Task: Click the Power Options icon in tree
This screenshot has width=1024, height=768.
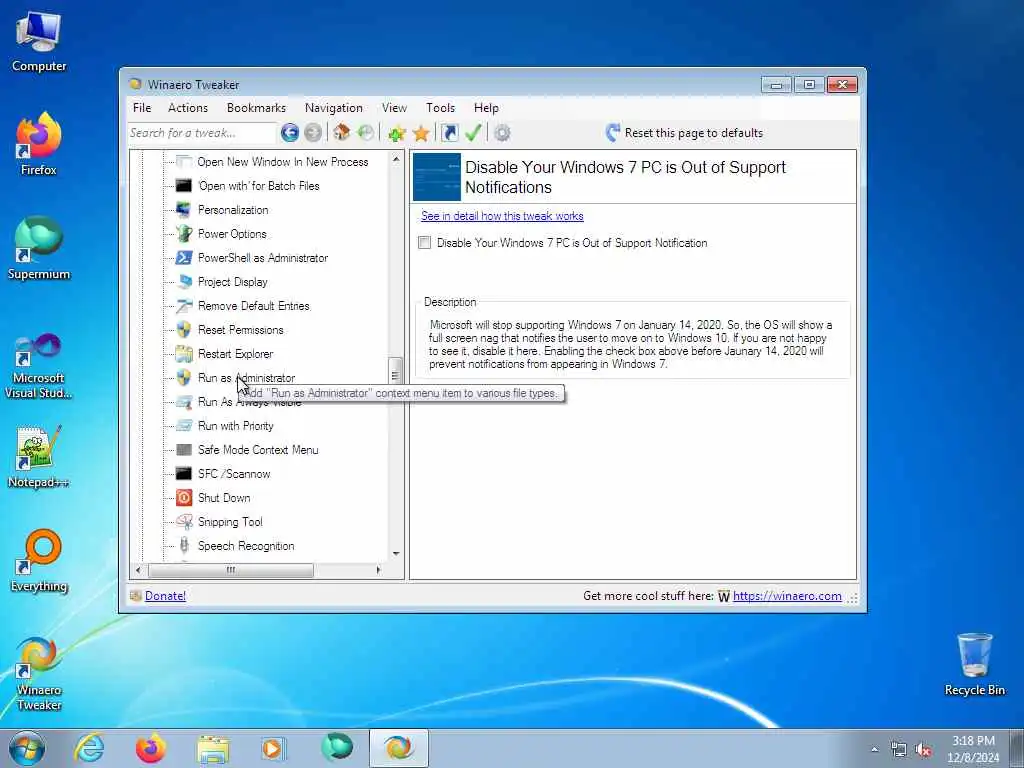Action: pyautogui.click(x=184, y=234)
